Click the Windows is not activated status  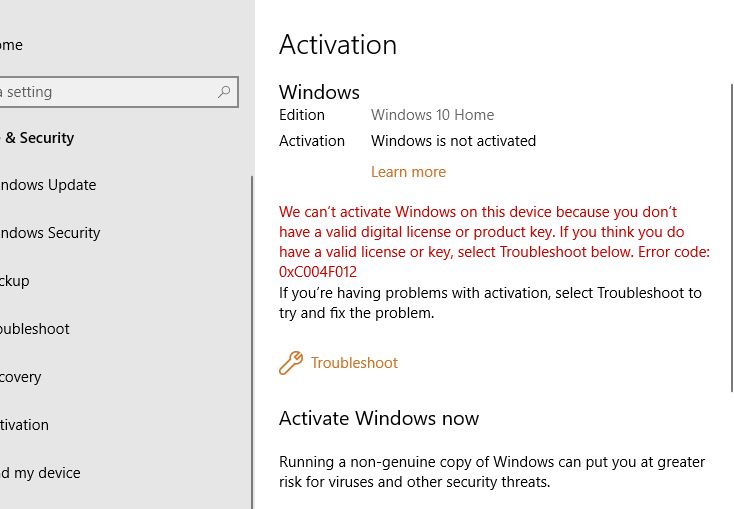coord(454,141)
